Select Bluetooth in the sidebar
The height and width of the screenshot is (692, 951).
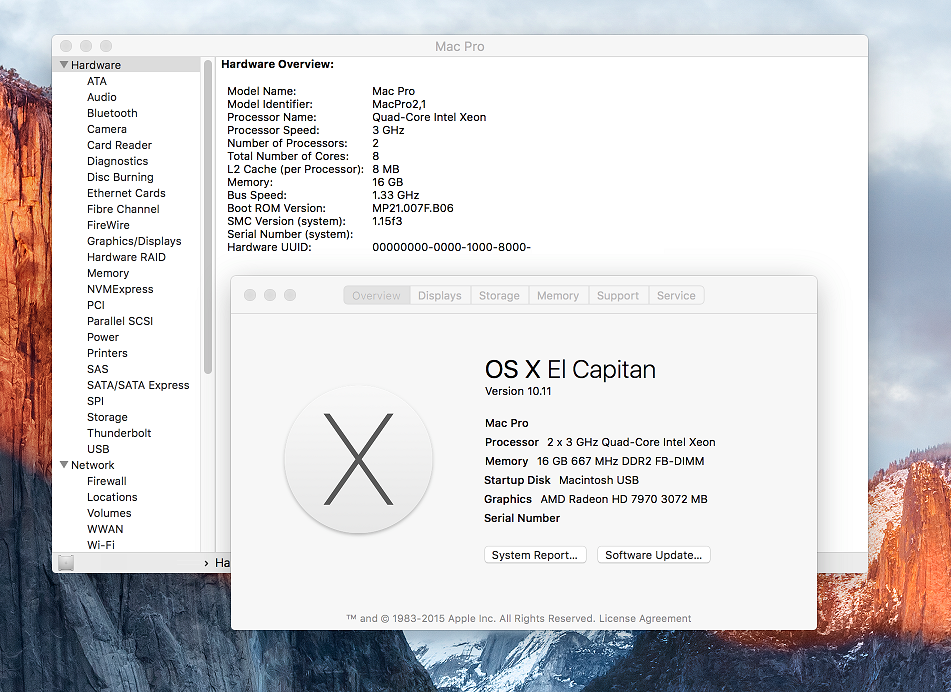tap(112, 113)
